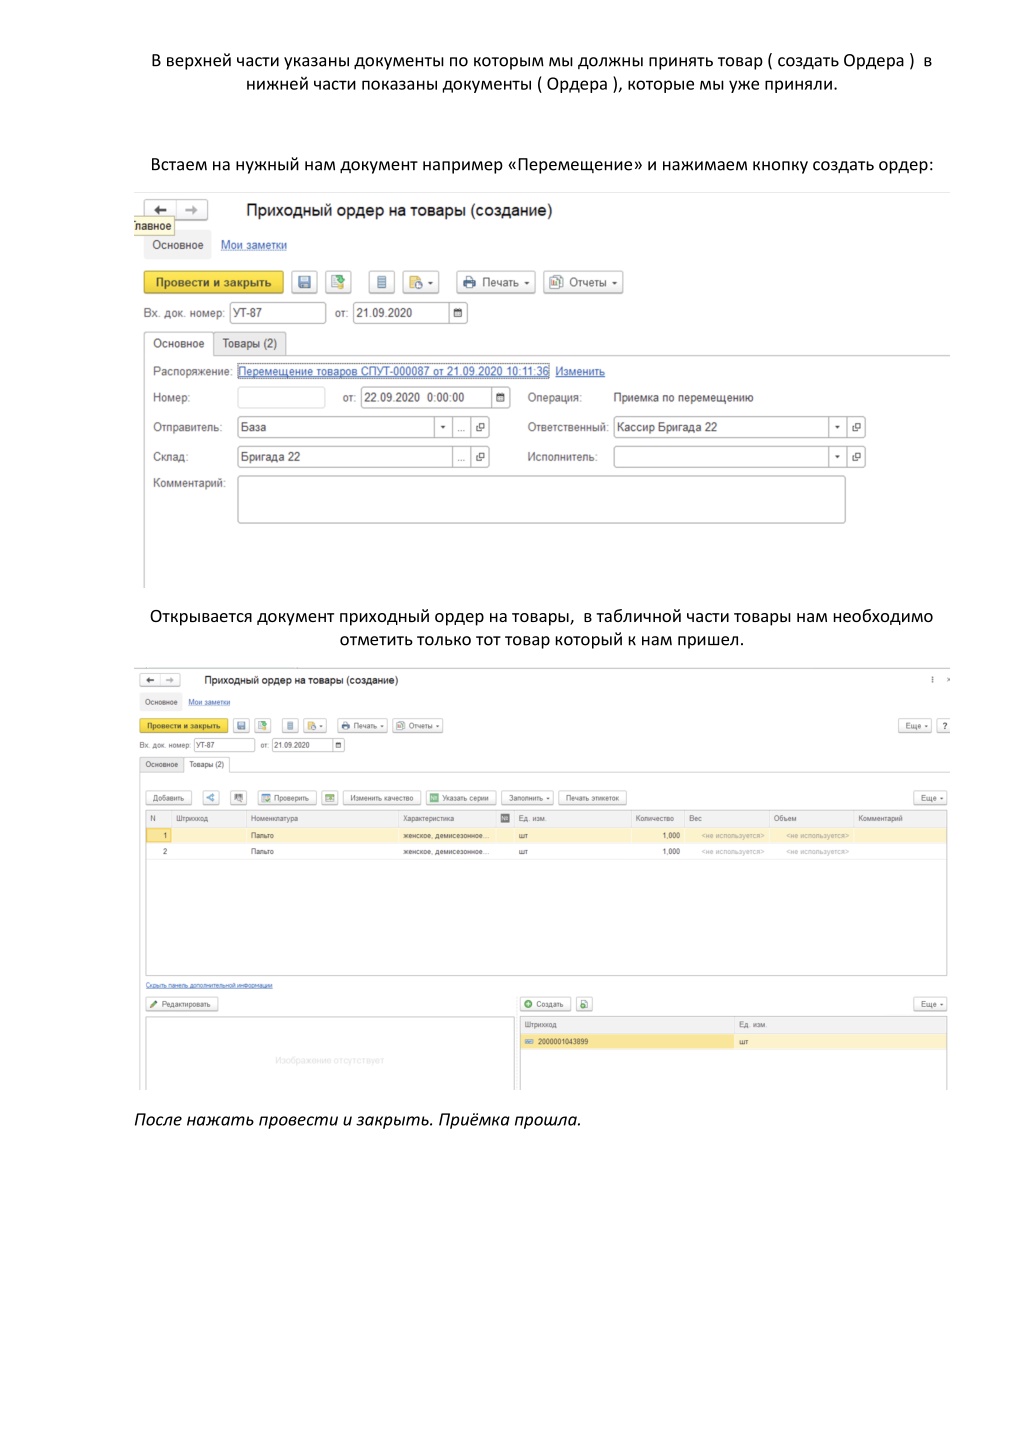Open the larger Отчеты dropdown button above the Распоряжение field
1023x1447 pixels.
click(x=583, y=283)
